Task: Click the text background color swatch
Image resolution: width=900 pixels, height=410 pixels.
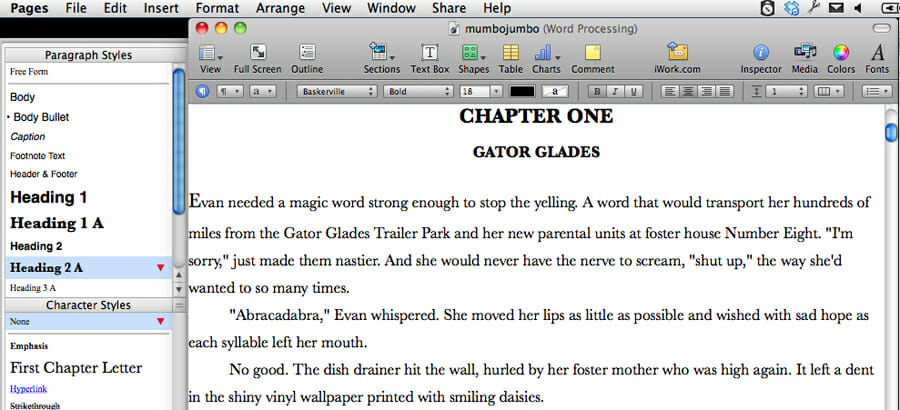Action: [555, 91]
